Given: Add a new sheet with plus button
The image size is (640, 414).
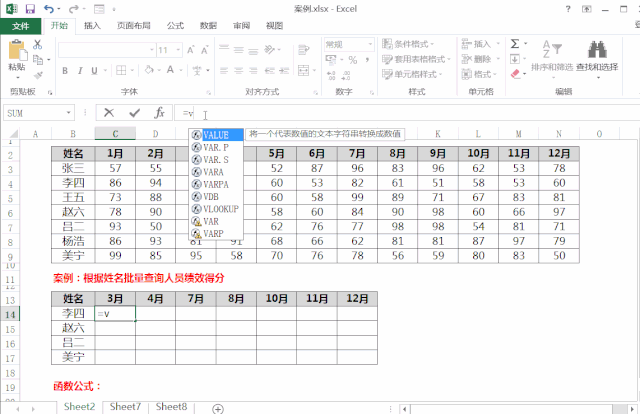Looking at the screenshot, I should pyautogui.click(x=218, y=409).
